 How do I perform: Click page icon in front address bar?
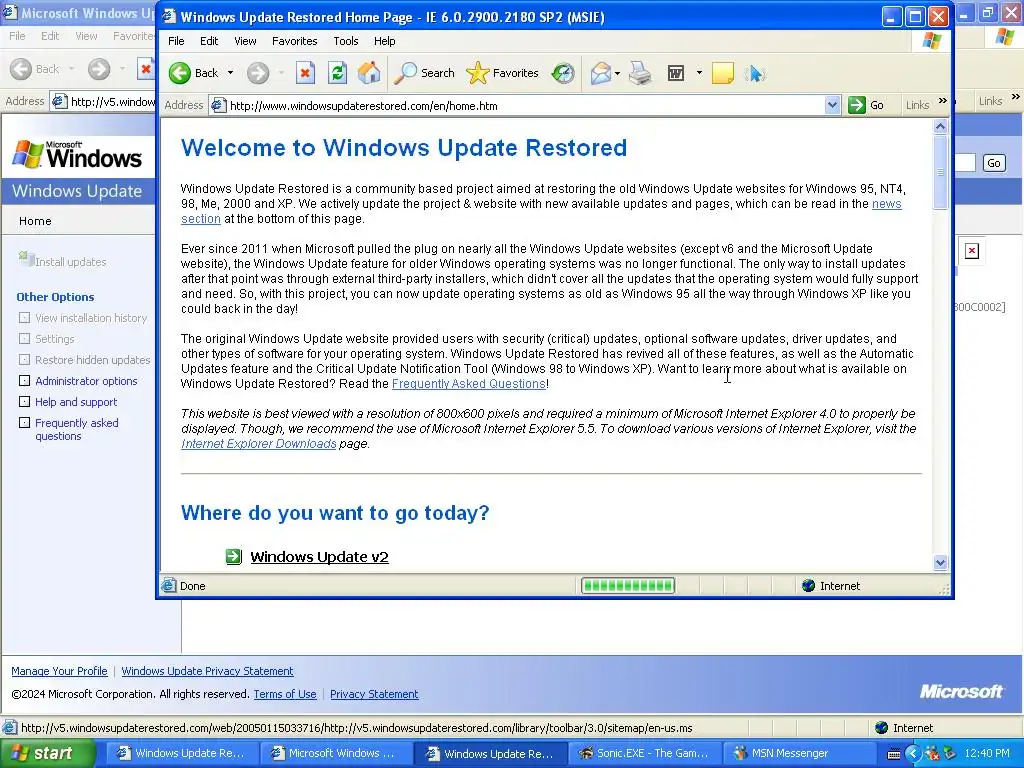[219, 105]
